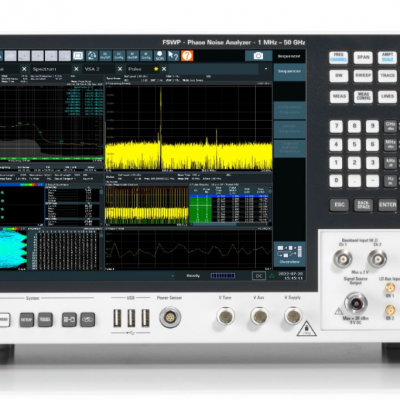Push the FREQ CHANNEL hardkey
Viewport: 400px width, 400px height.
pyautogui.click(x=338, y=57)
